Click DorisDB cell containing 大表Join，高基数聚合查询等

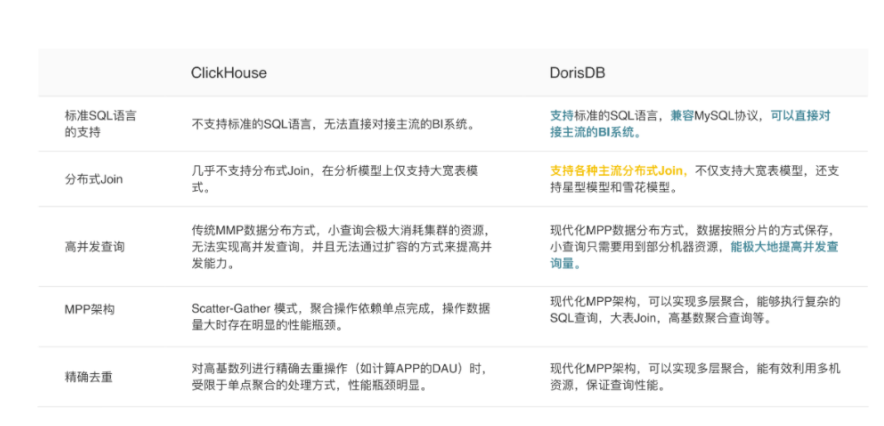tap(695, 309)
